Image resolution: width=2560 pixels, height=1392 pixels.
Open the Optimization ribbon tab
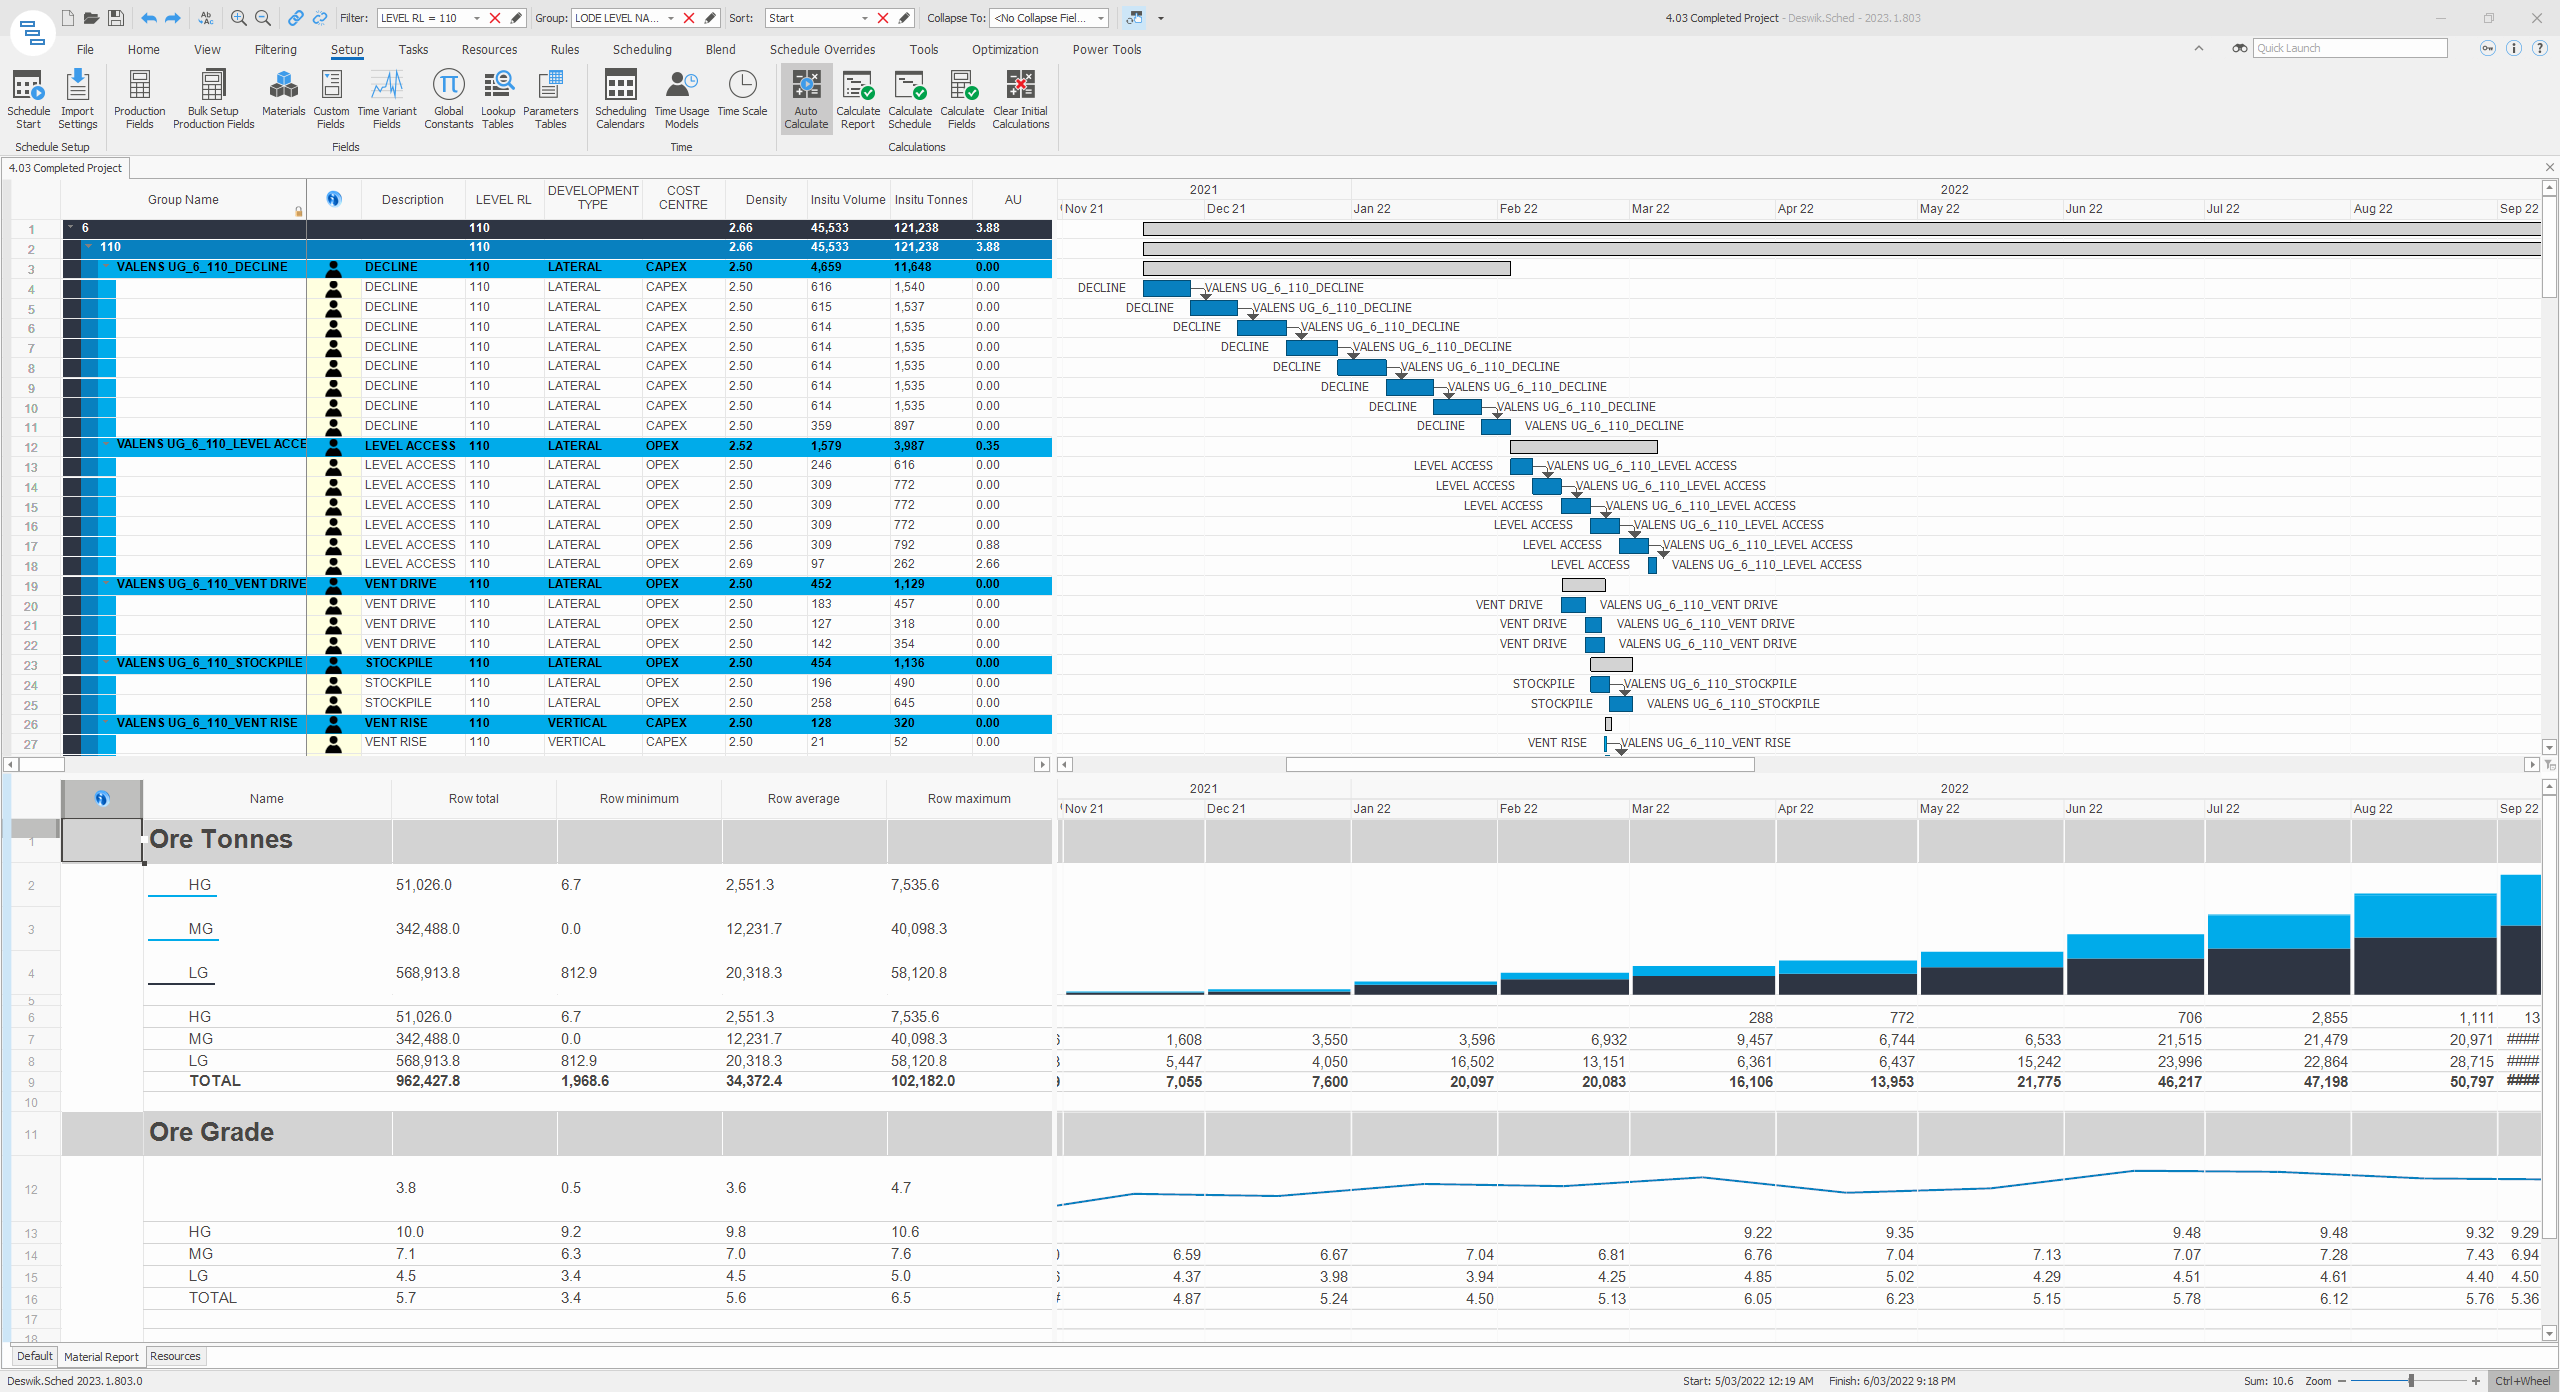click(x=1005, y=49)
